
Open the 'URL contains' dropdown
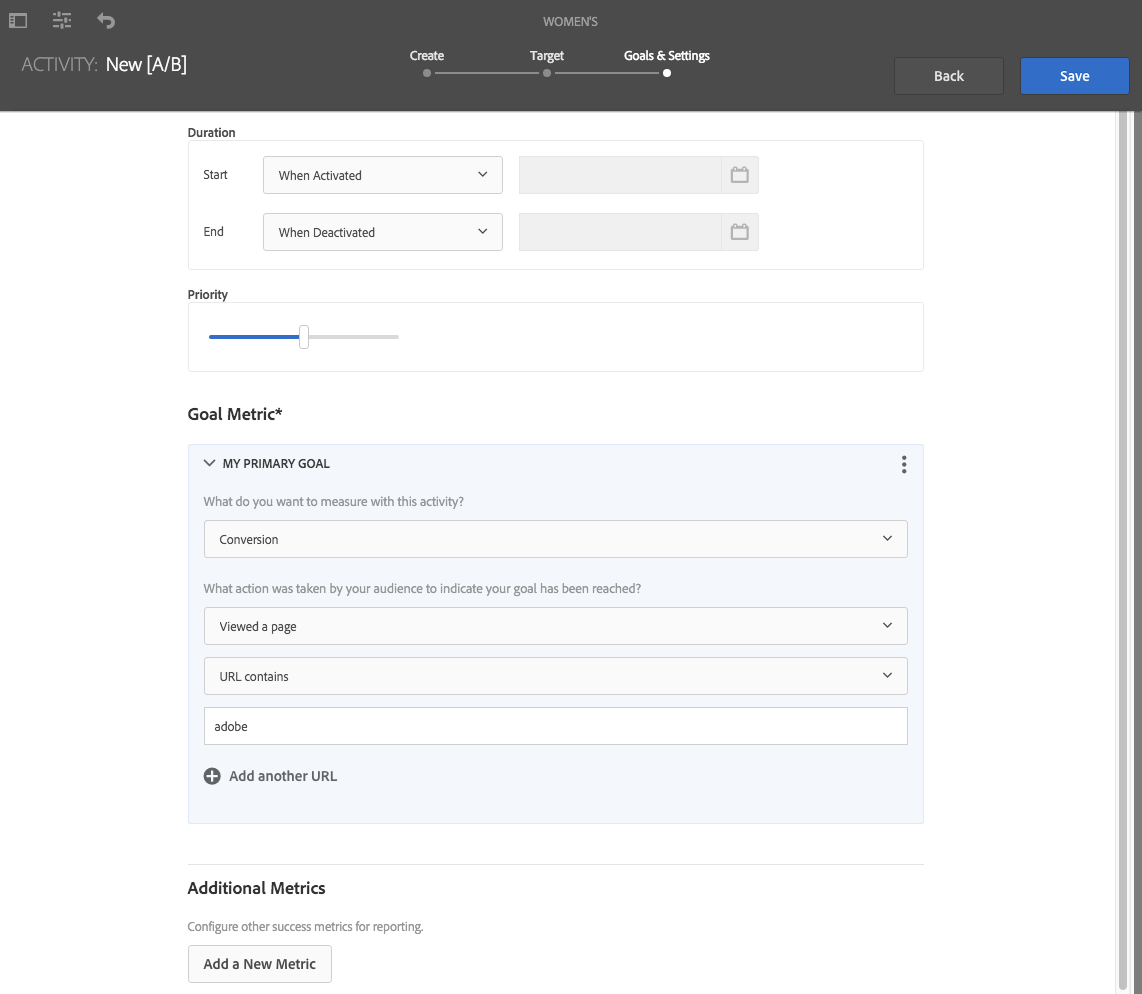coord(555,676)
